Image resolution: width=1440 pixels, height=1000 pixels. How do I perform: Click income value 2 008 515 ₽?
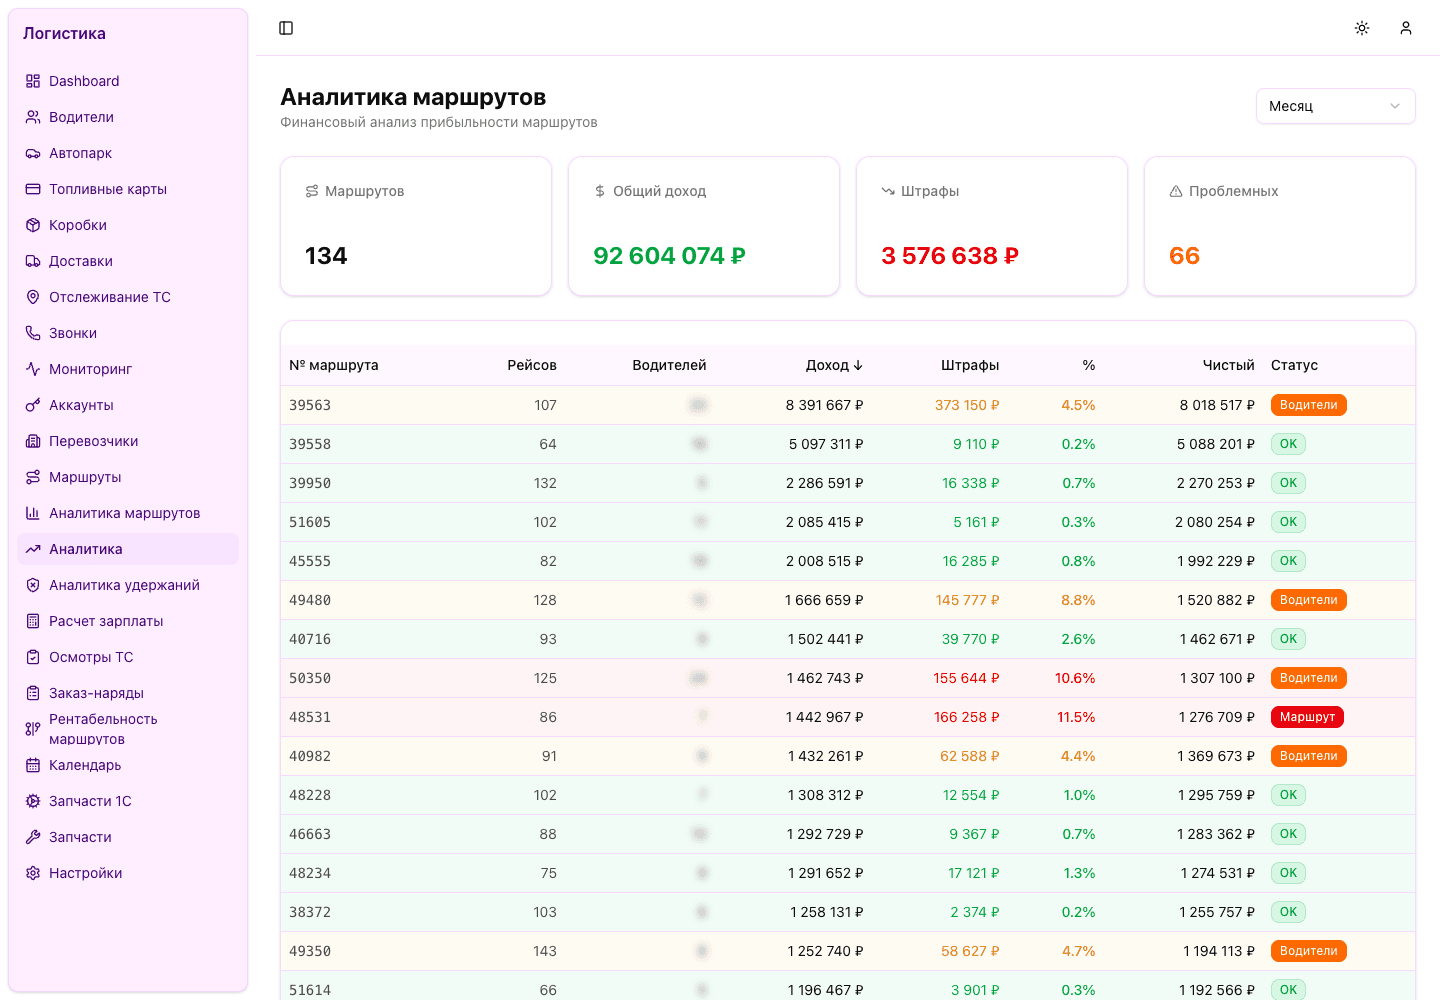click(825, 561)
